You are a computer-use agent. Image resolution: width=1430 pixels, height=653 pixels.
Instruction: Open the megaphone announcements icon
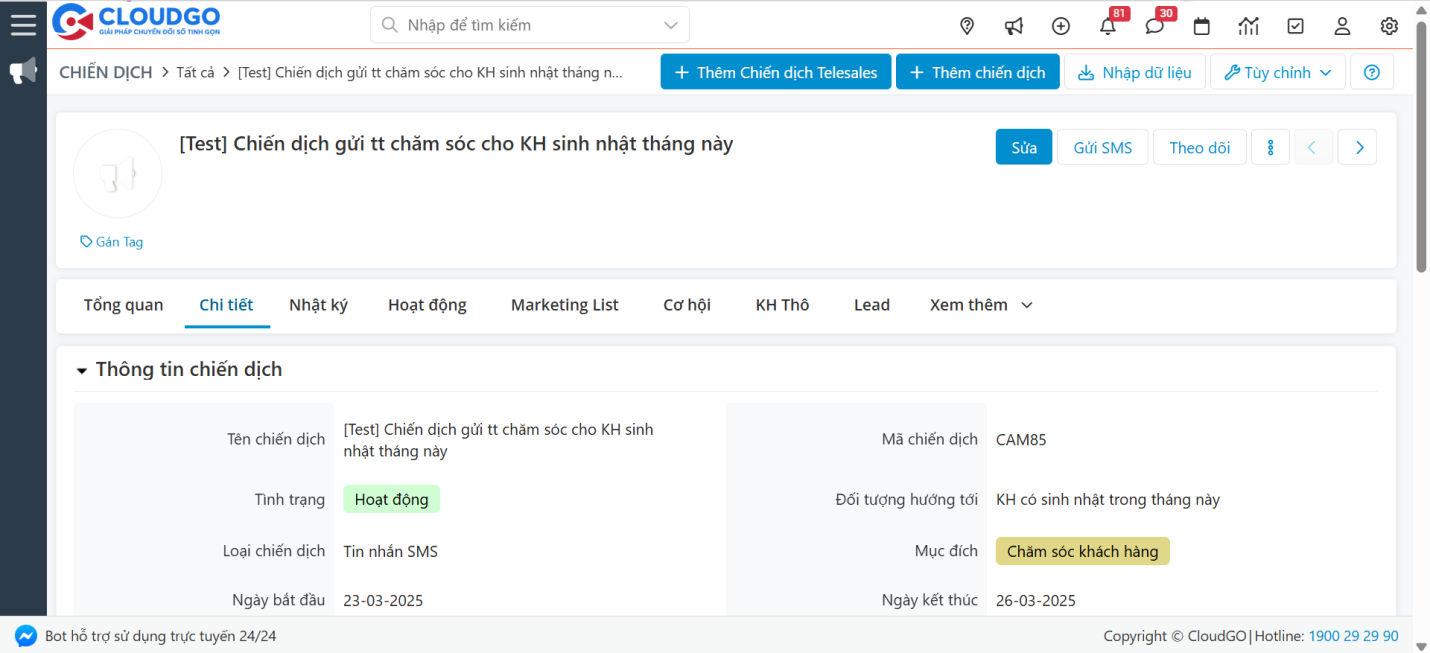[x=1014, y=26]
